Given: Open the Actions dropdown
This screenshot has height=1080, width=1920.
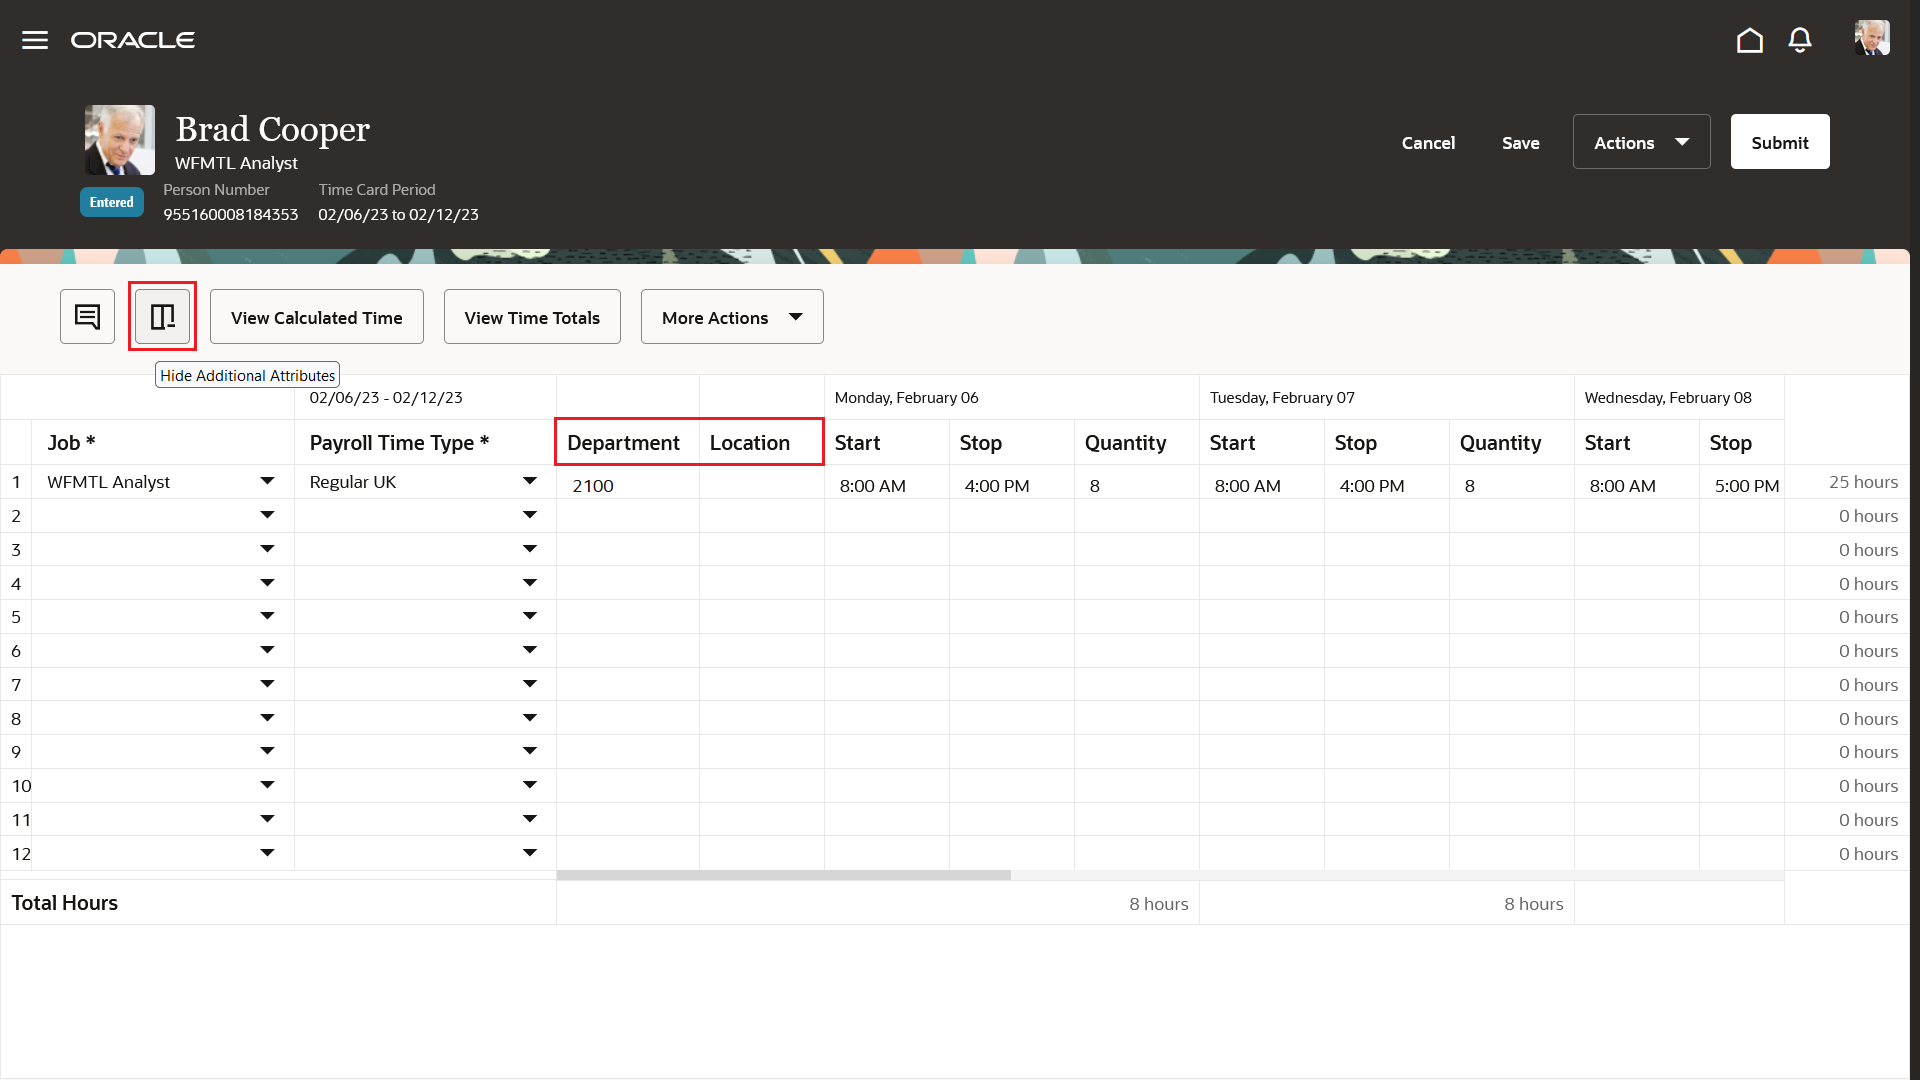Looking at the screenshot, I should tap(1641, 141).
